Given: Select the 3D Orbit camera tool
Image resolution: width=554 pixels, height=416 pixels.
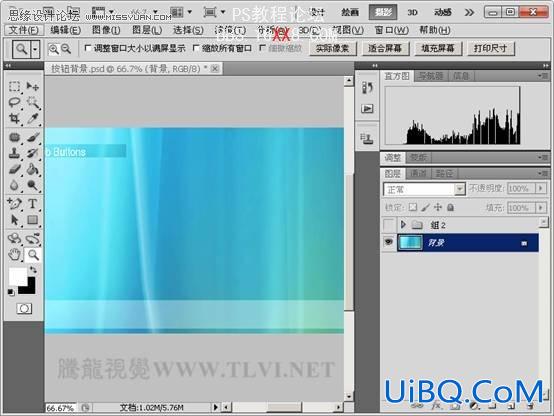Looking at the screenshot, I should [x=33, y=238].
